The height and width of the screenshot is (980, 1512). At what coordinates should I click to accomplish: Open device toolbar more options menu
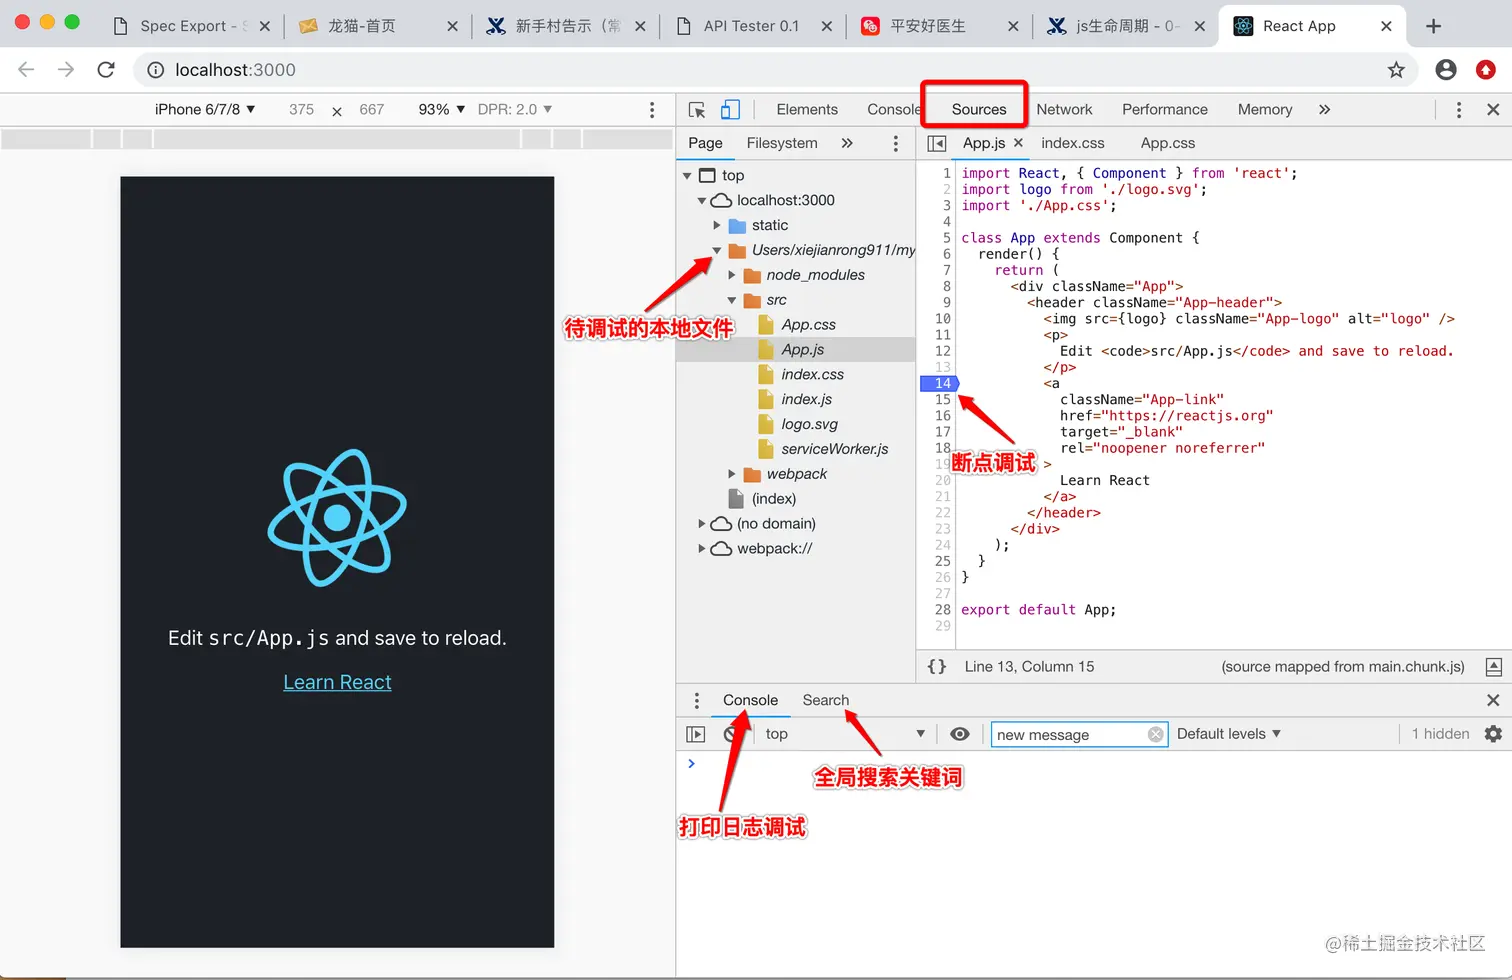pyautogui.click(x=652, y=109)
